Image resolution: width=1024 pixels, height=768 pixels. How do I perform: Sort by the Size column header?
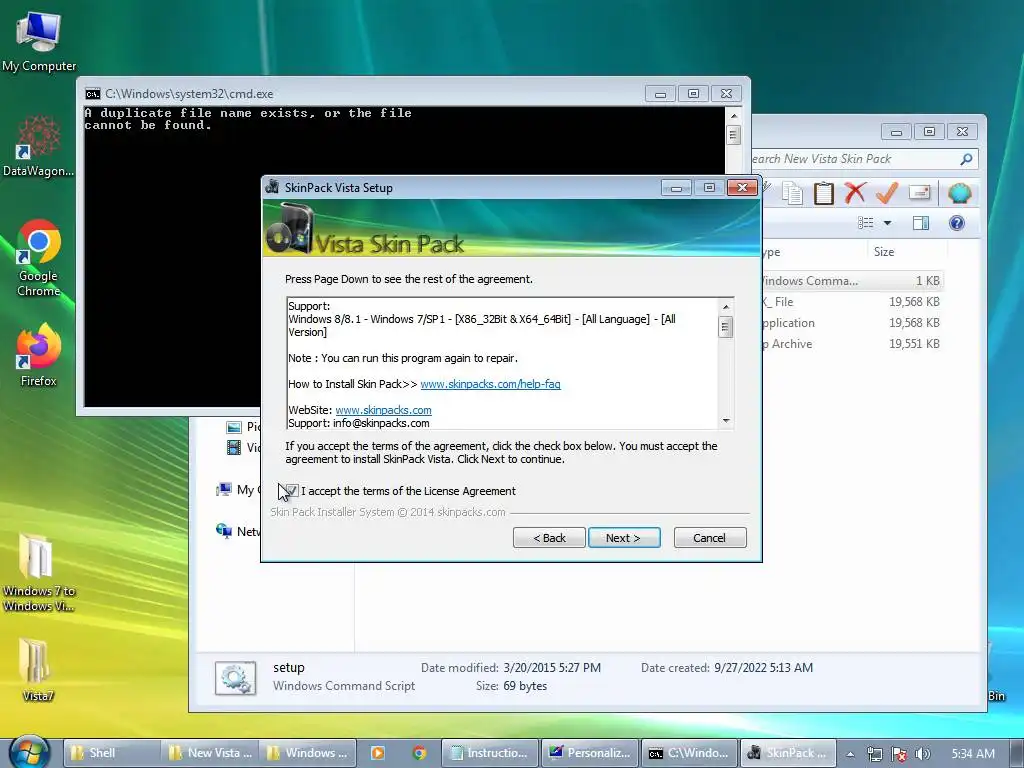[907, 251]
